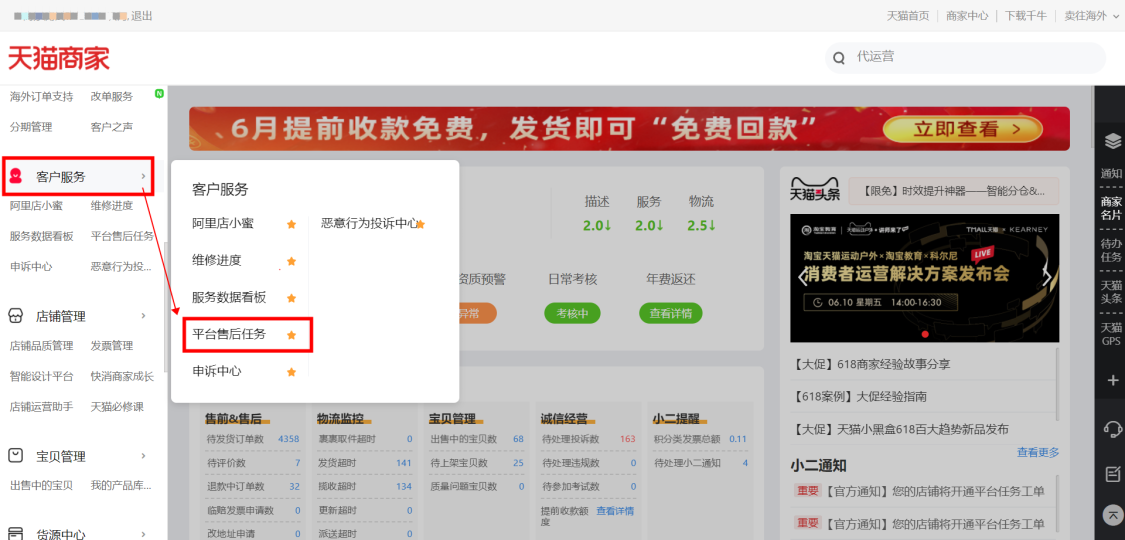The image size is (1125, 540).
Task: Expand the 店铺管理 menu chevron
Action: pos(143,316)
